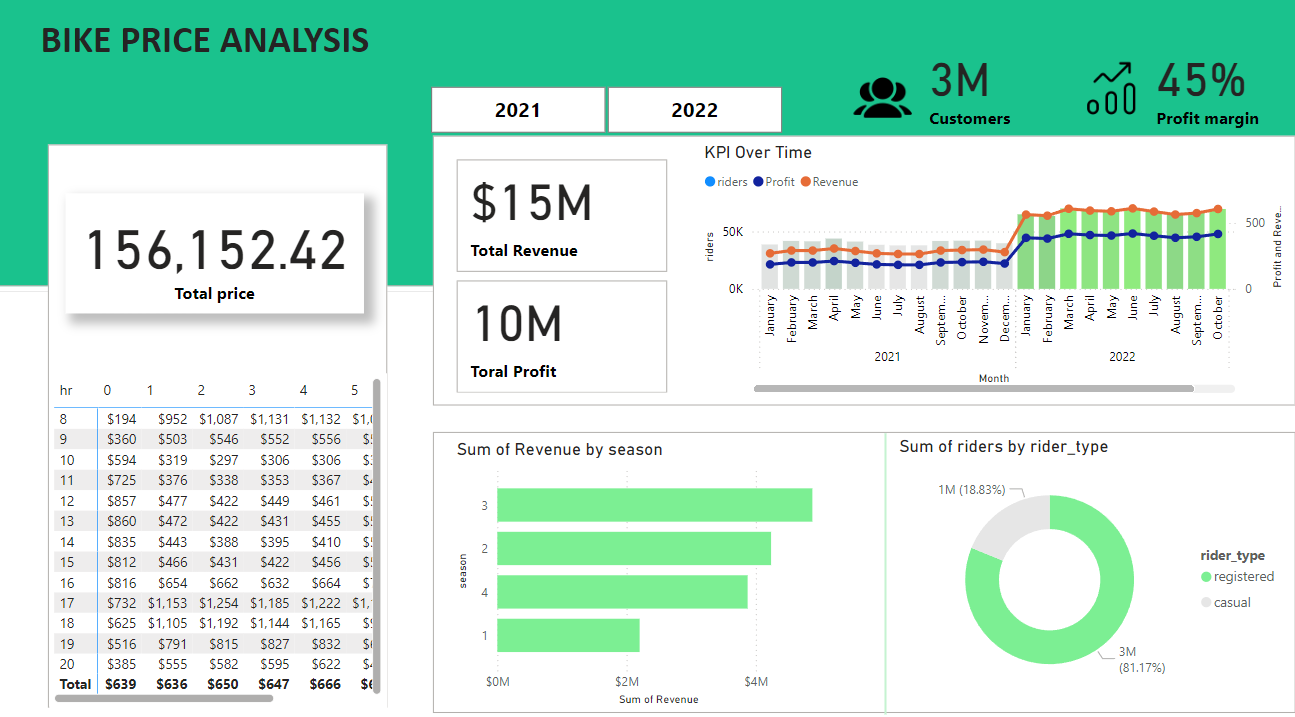This screenshot has height=717, width=1295.
Task: Click the Profit margin trend chart icon
Action: click(x=1110, y=95)
